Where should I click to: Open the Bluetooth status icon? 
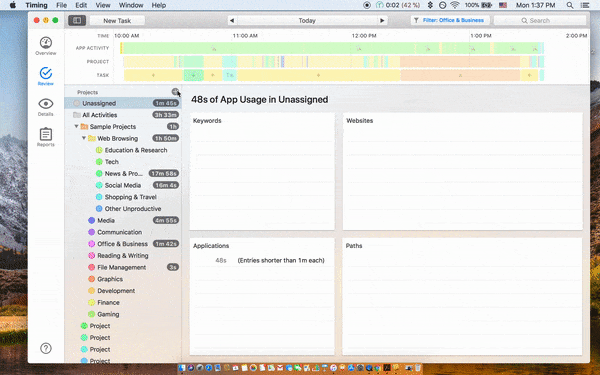point(430,5)
